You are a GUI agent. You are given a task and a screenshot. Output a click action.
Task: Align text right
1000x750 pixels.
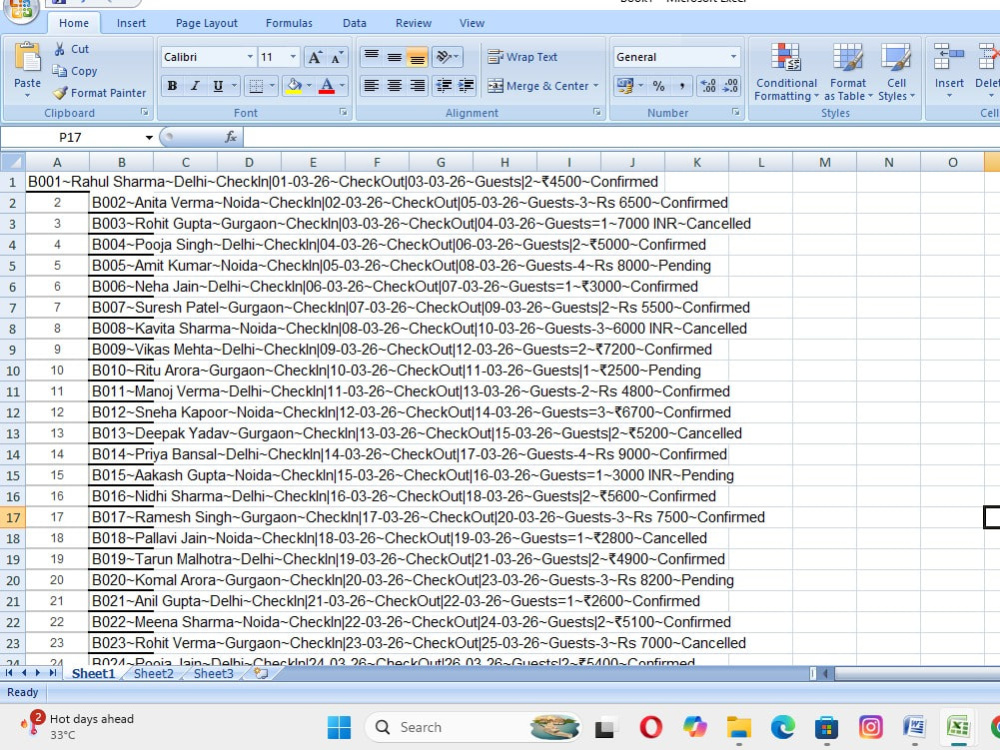[x=417, y=85]
